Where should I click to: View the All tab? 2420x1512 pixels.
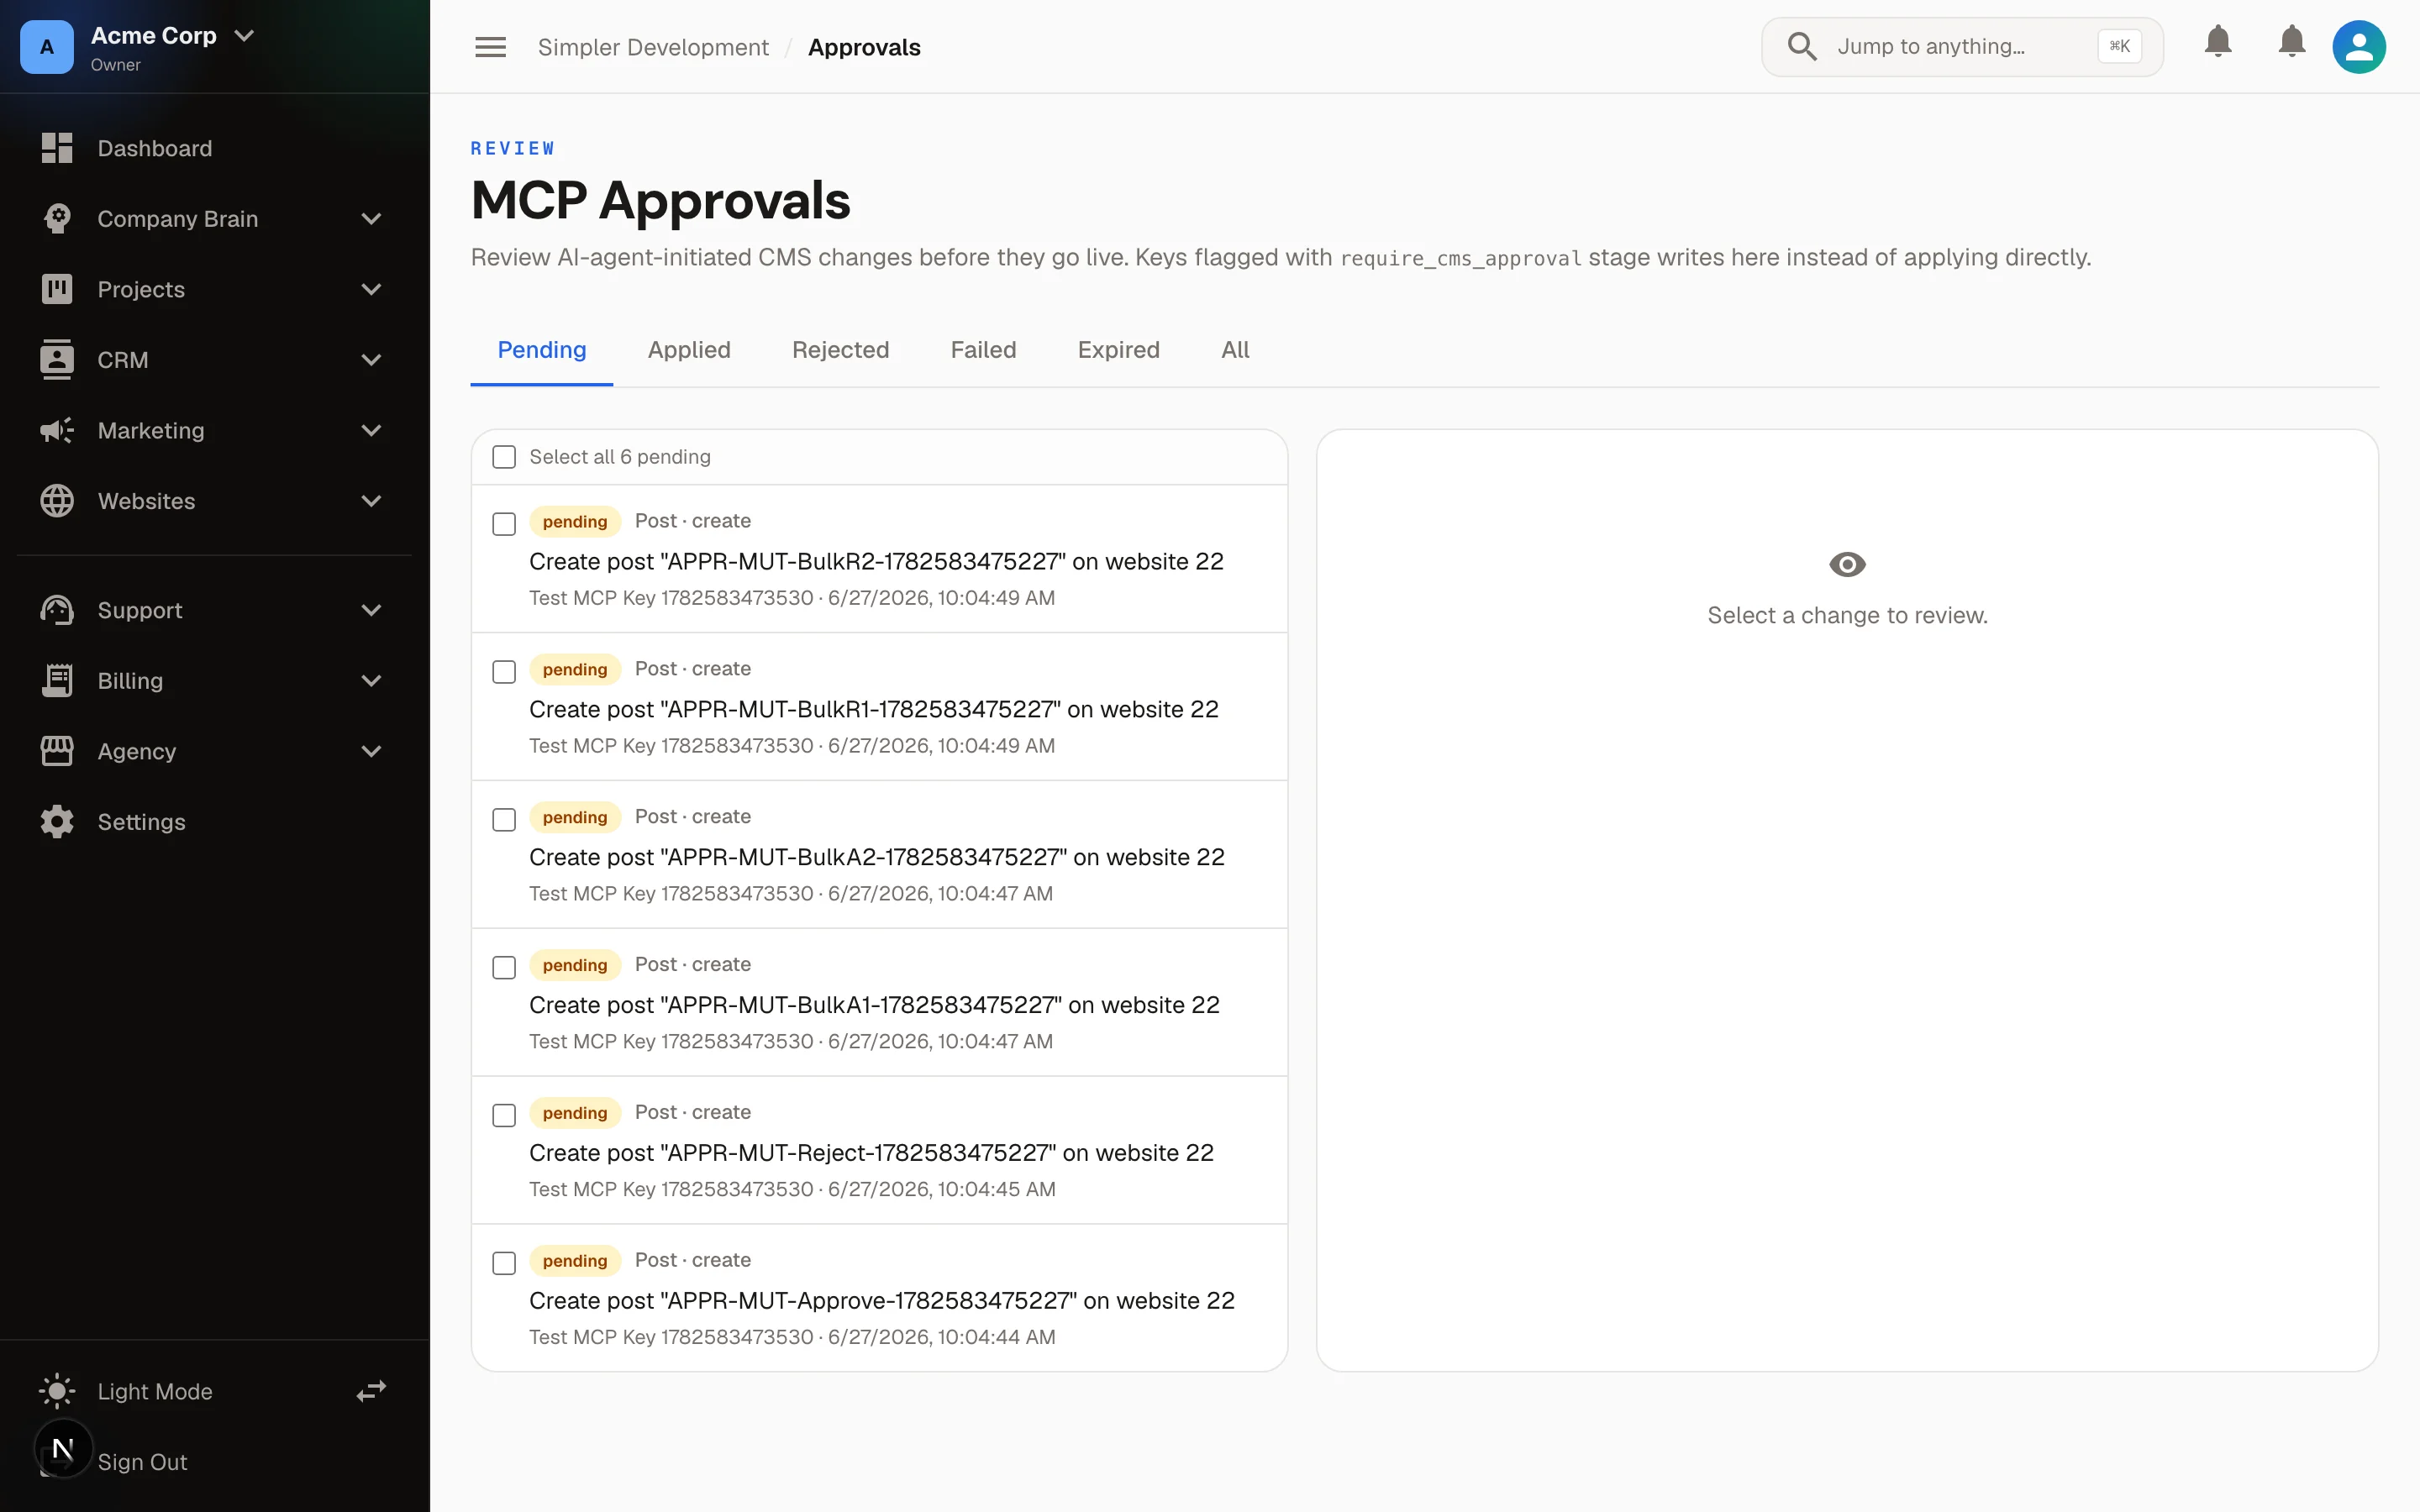click(x=1235, y=350)
